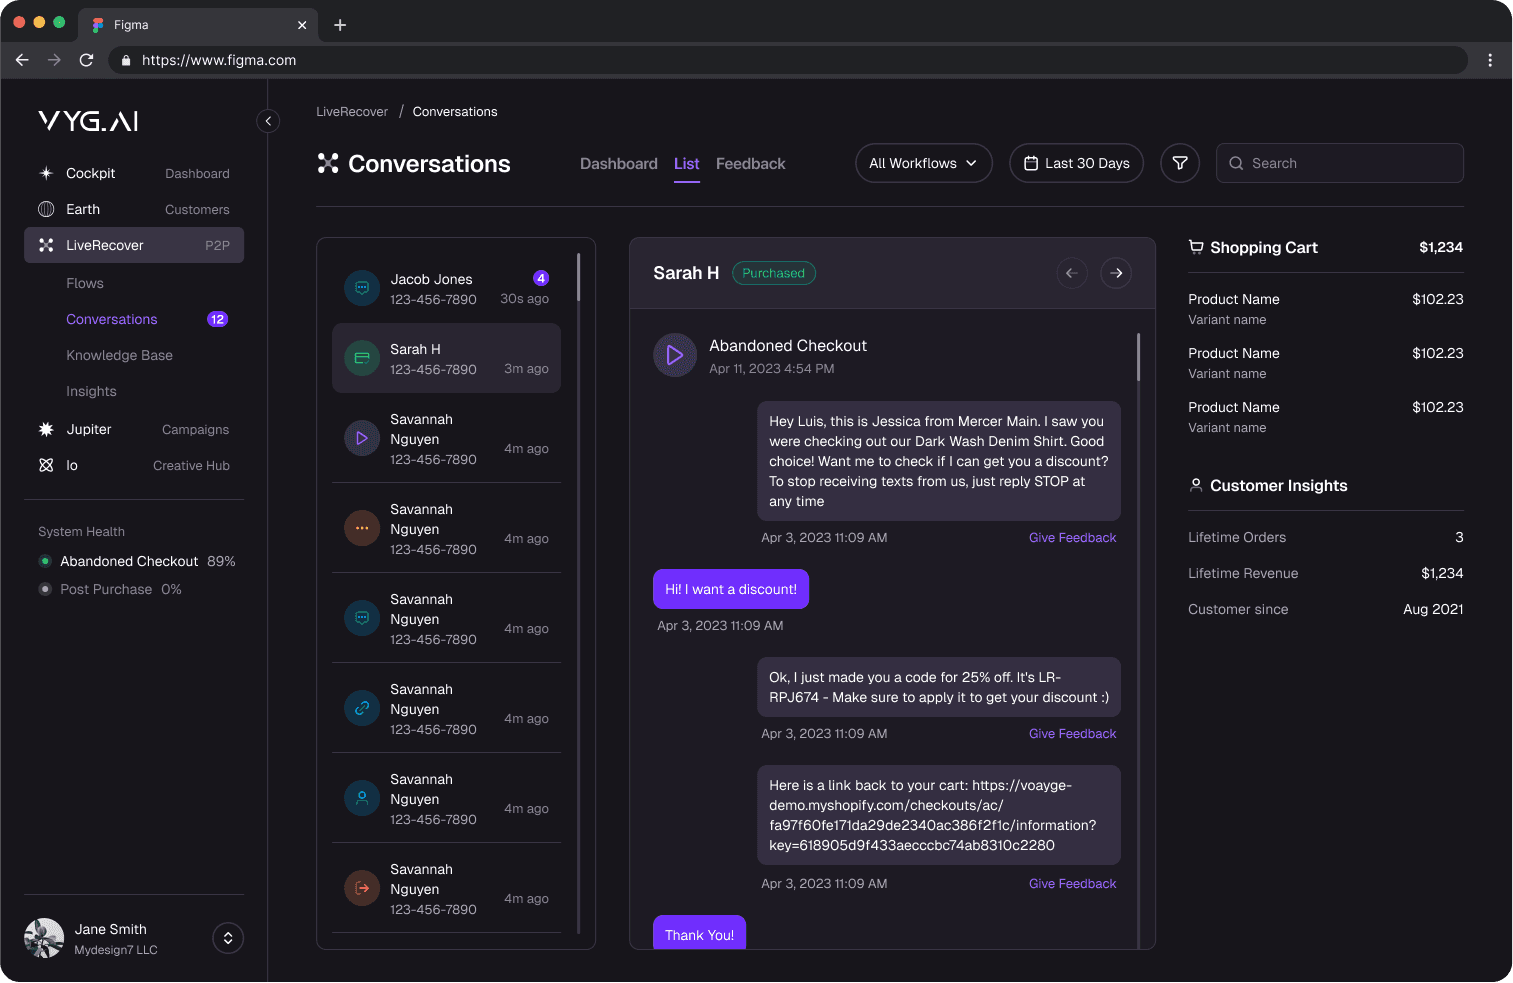Toggle the Post Purchase status indicator
Viewport: 1513px width, 983px height.
click(x=45, y=589)
